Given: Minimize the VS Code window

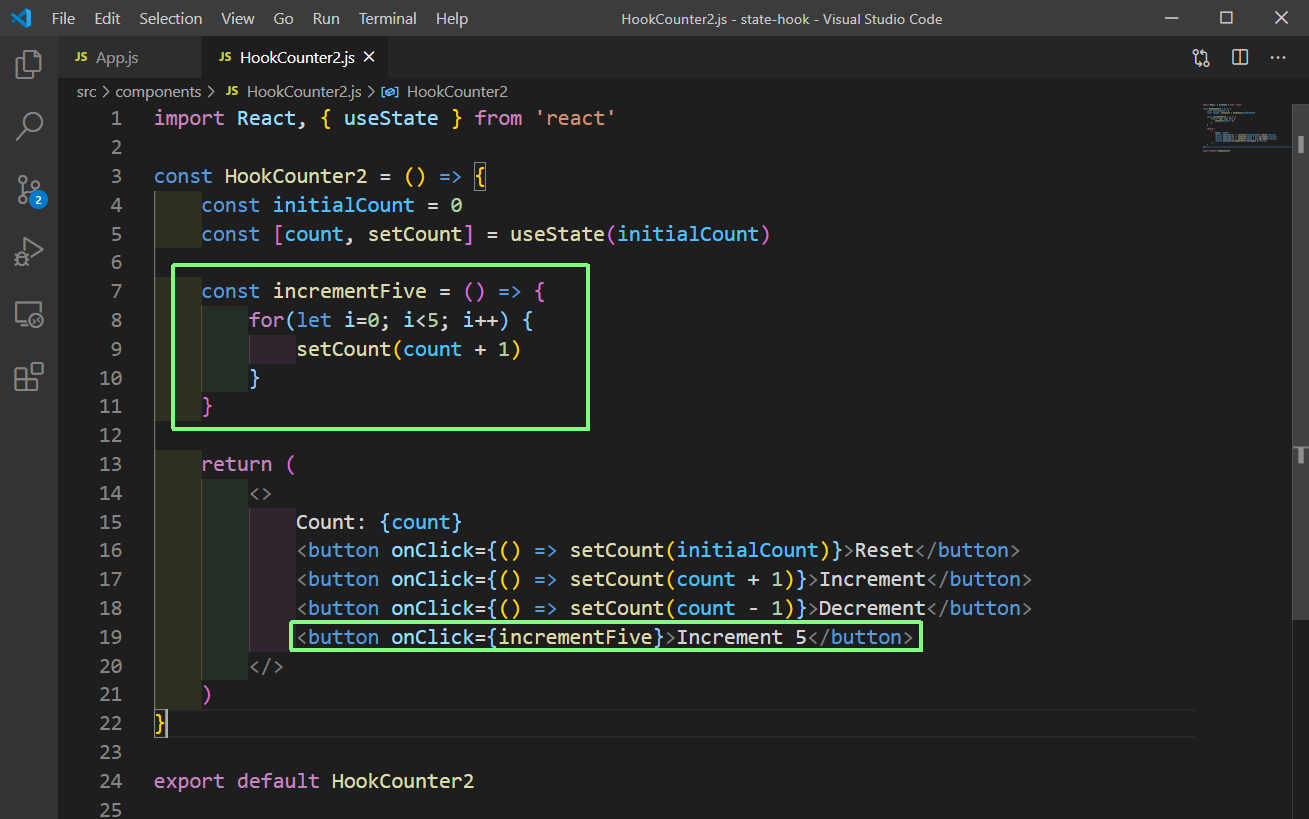Looking at the screenshot, I should click(x=1173, y=18).
